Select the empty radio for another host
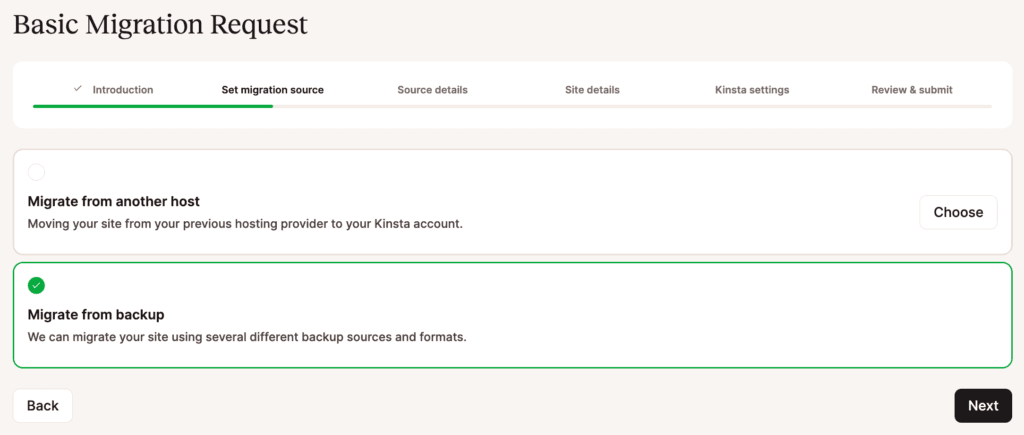Screen dimensions: 1024x435 [x=37, y=172]
